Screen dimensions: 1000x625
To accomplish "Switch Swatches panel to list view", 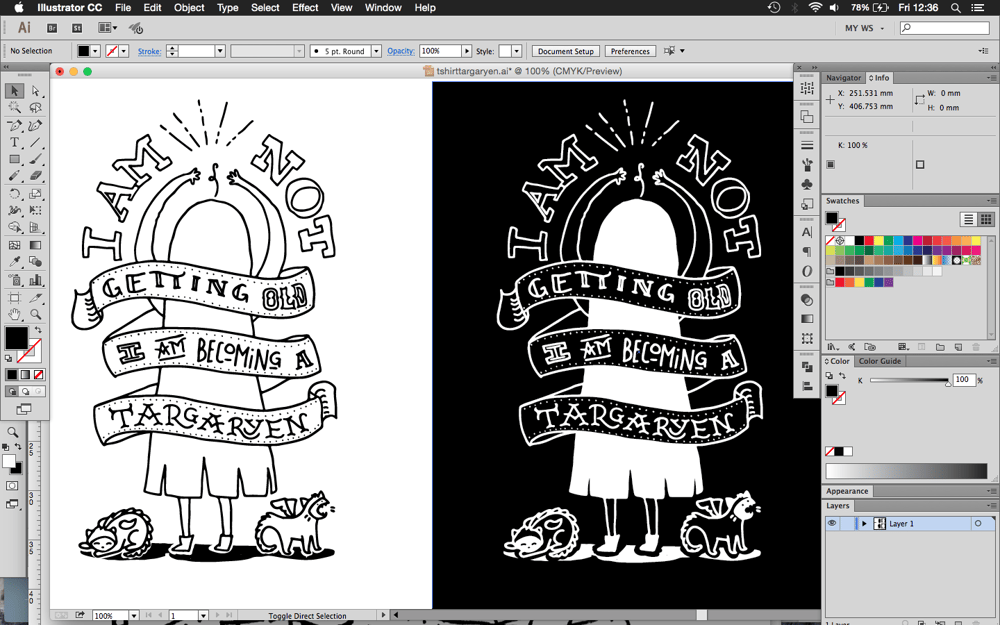I will (968, 219).
